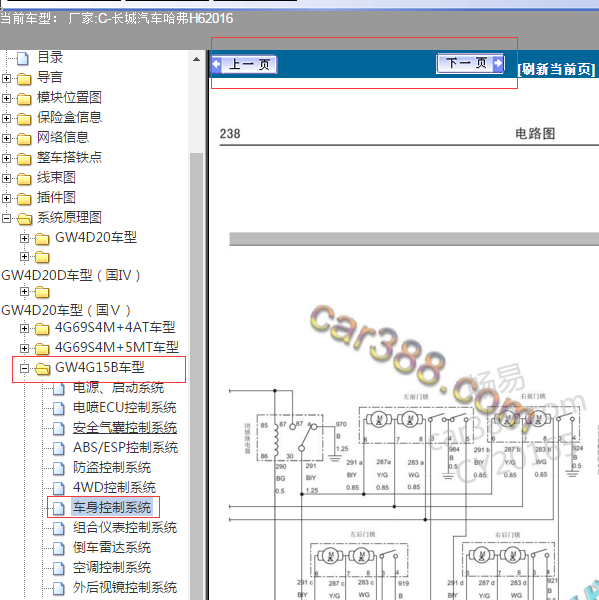Select the 网络信息 folder icon
Viewport: 599px width, 600px height.
tap(24, 139)
